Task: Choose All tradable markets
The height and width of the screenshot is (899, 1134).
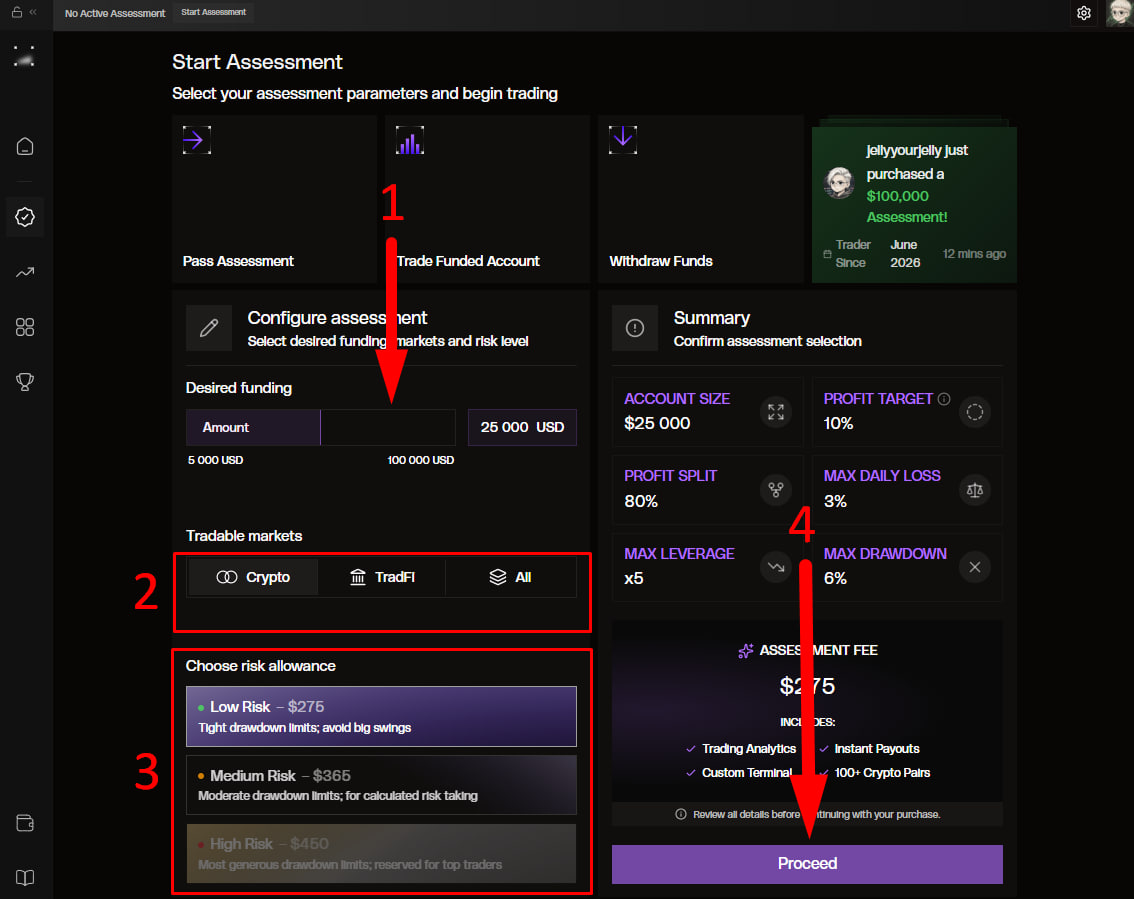Action: click(511, 577)
